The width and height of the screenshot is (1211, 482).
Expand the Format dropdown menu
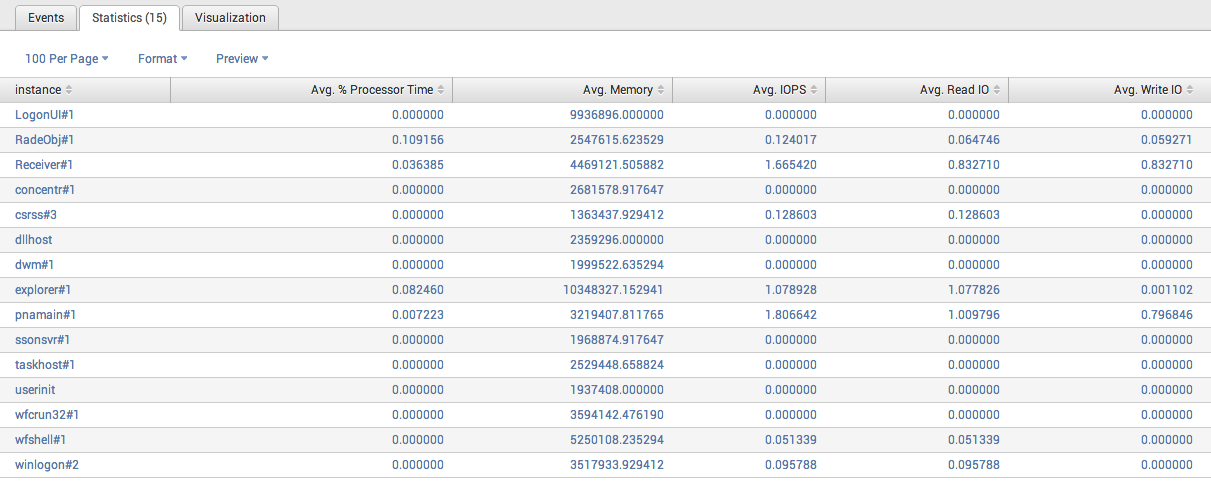coord(162,59)
